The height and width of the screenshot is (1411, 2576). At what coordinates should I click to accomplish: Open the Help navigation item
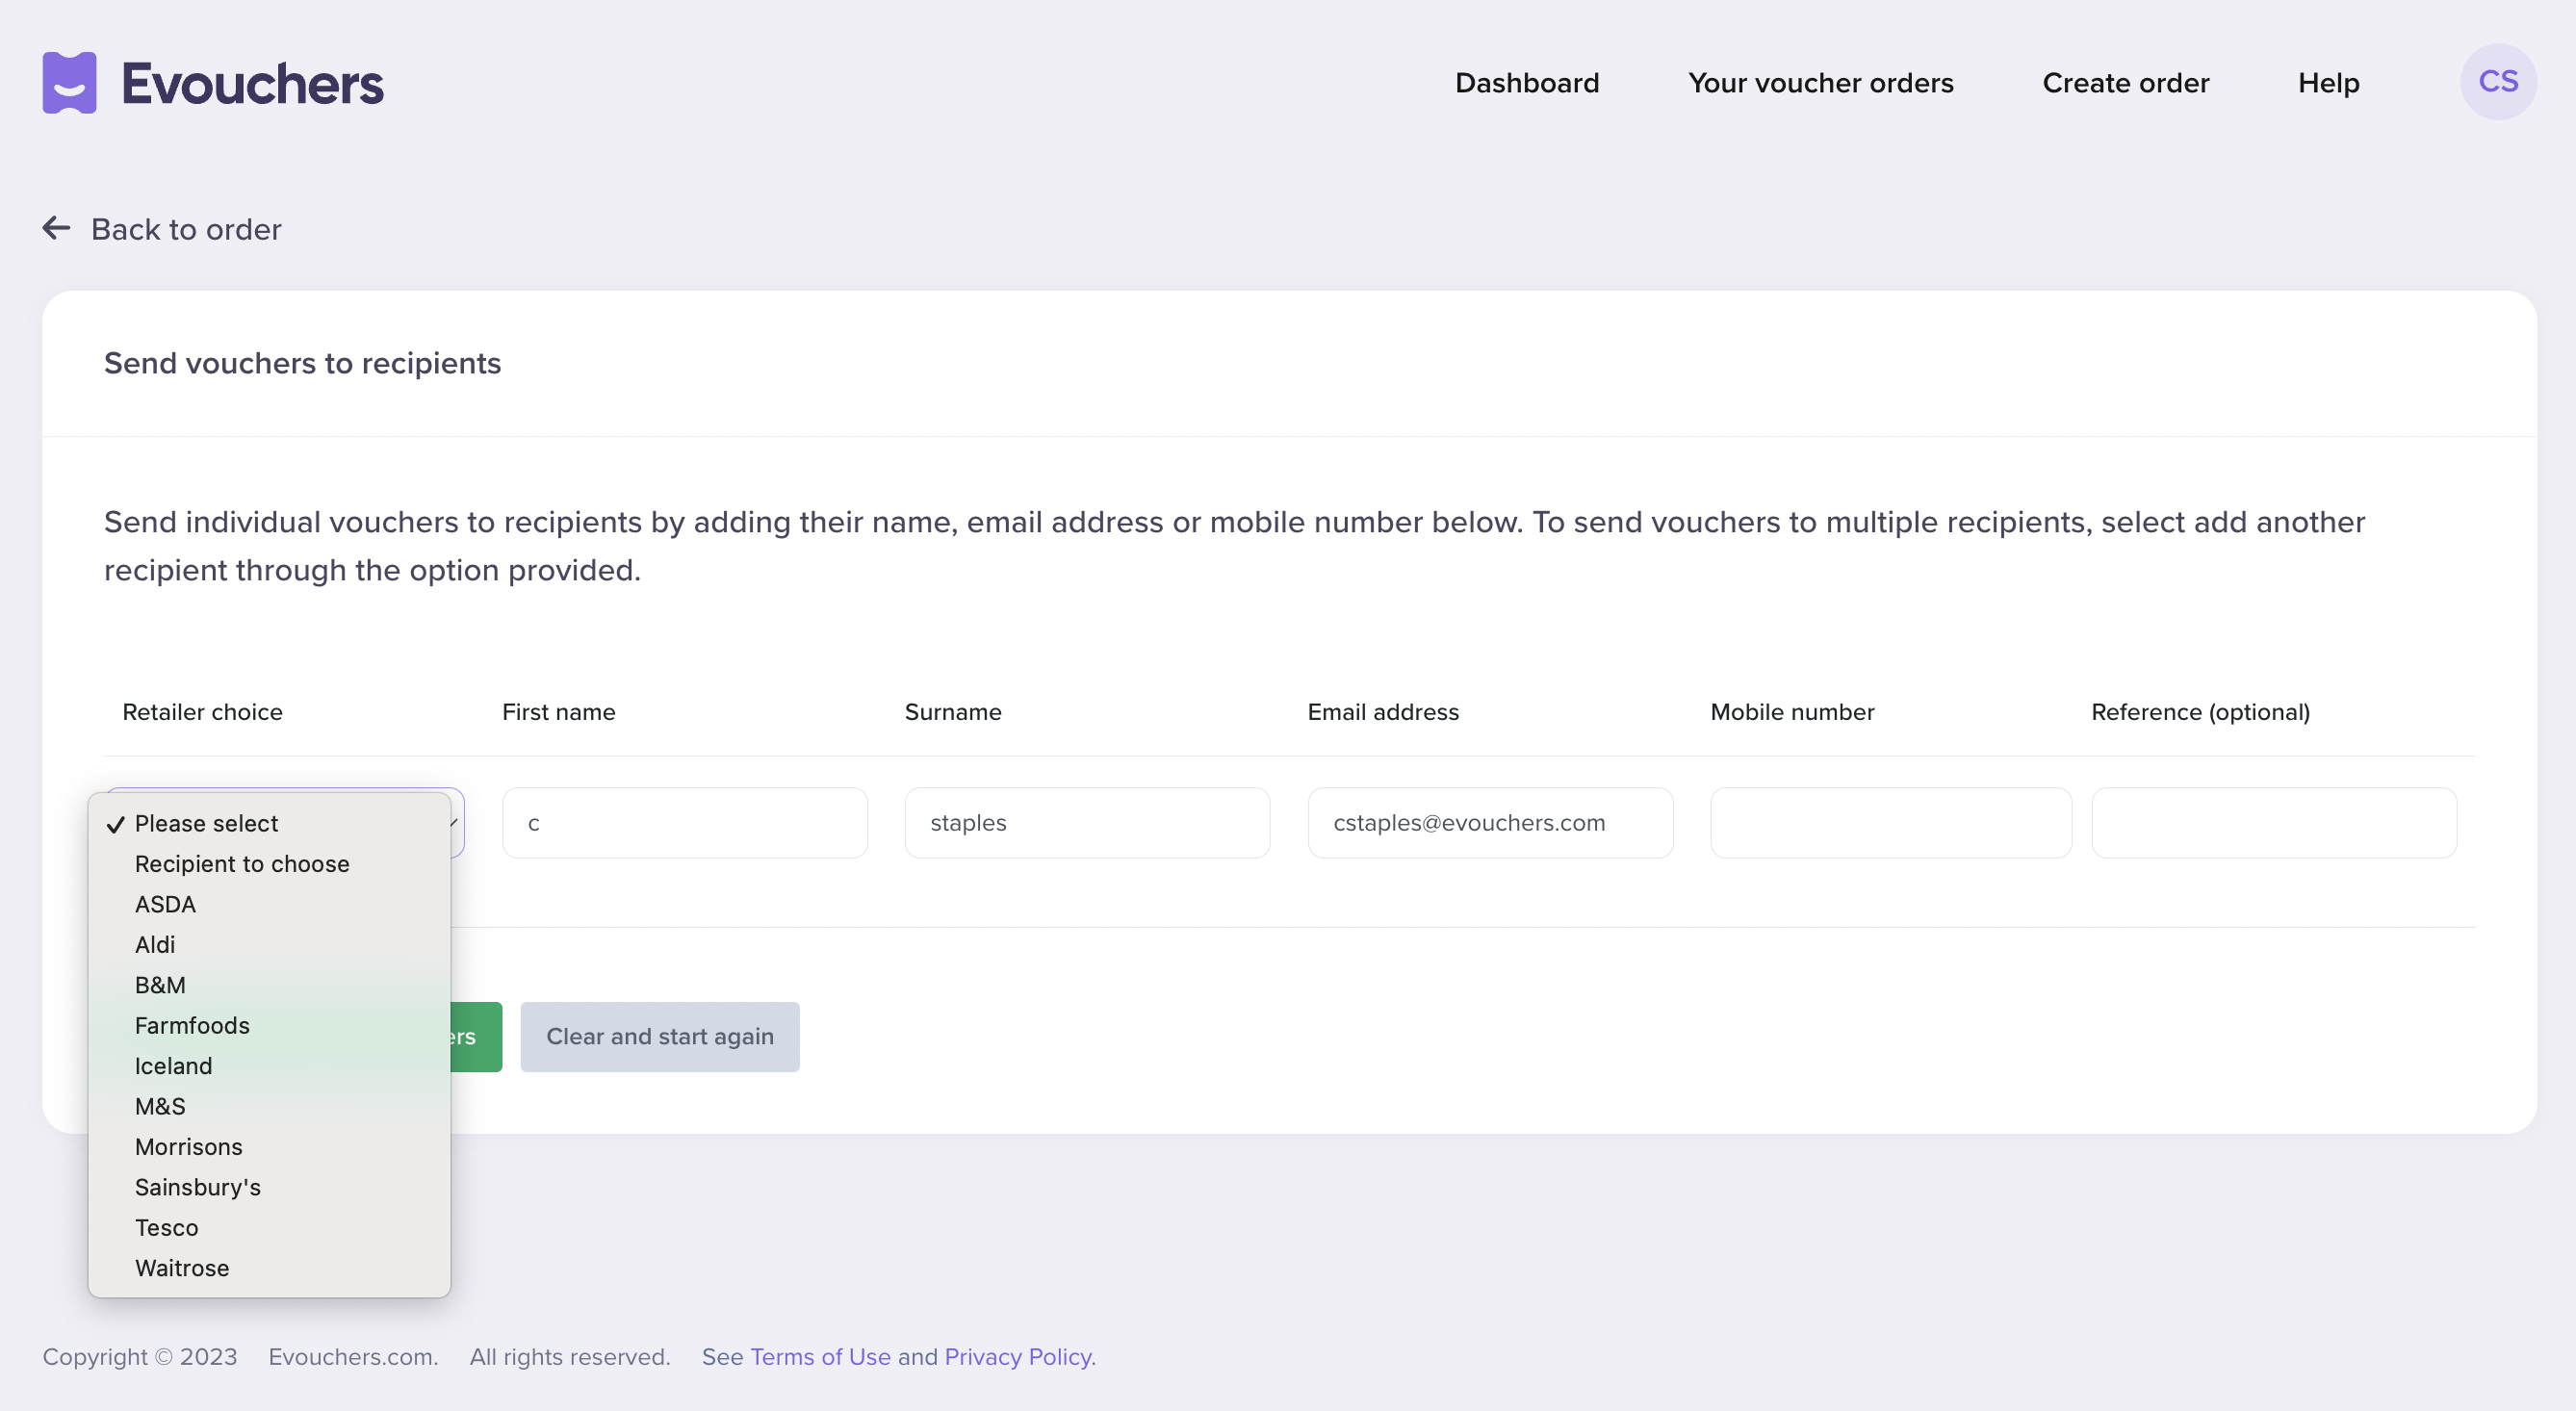tap(2328, 83)
